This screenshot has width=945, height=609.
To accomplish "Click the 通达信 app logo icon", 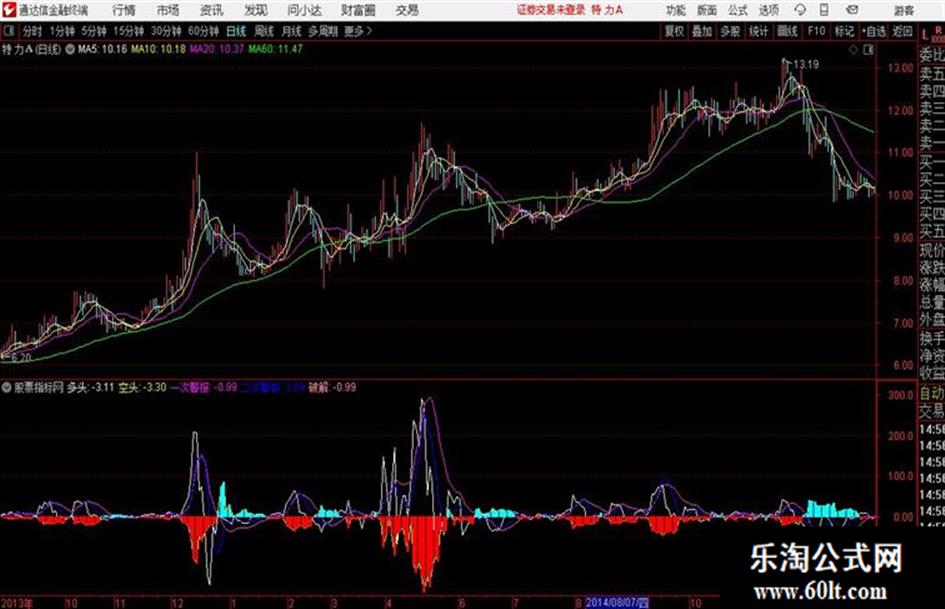I will click(x=9, y=10).
